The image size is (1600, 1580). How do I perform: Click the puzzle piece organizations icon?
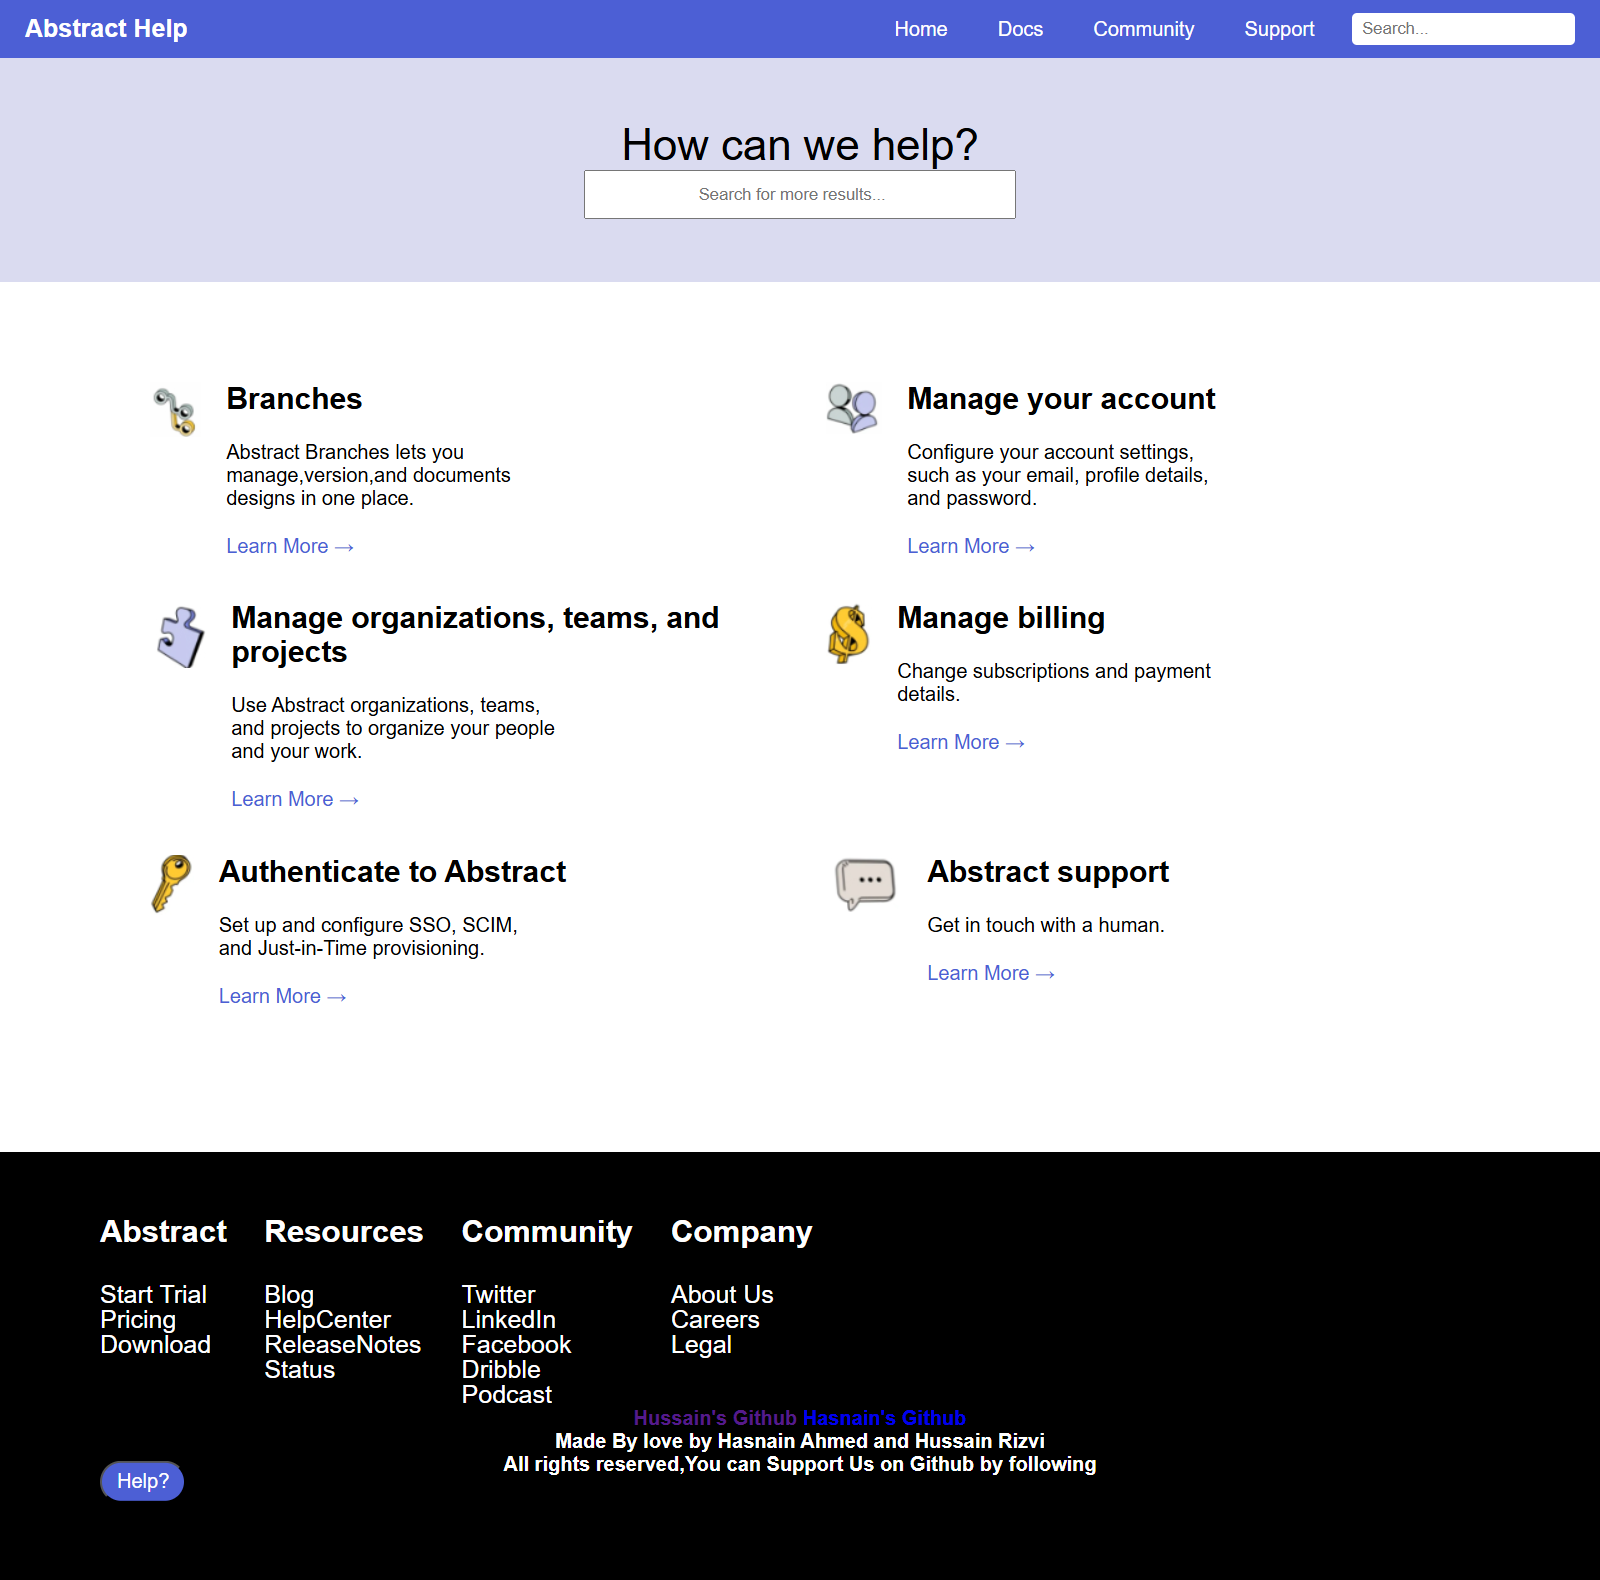[x=181, y=637]
